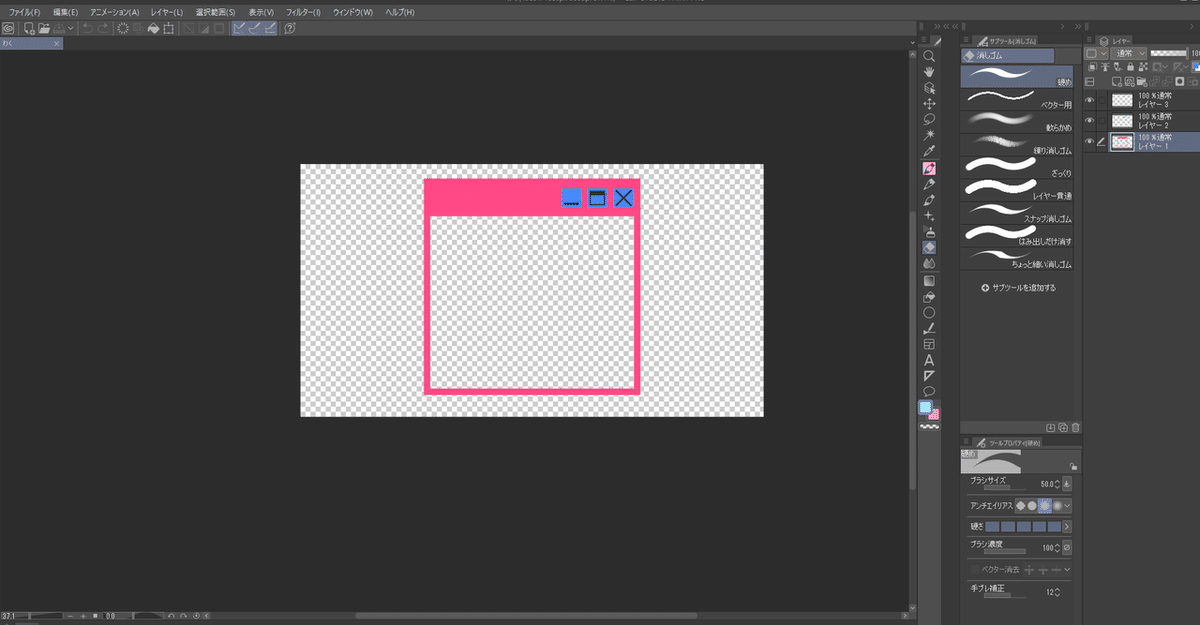
Task: Open the Support help icon
Action: click(x=290, y=28)
